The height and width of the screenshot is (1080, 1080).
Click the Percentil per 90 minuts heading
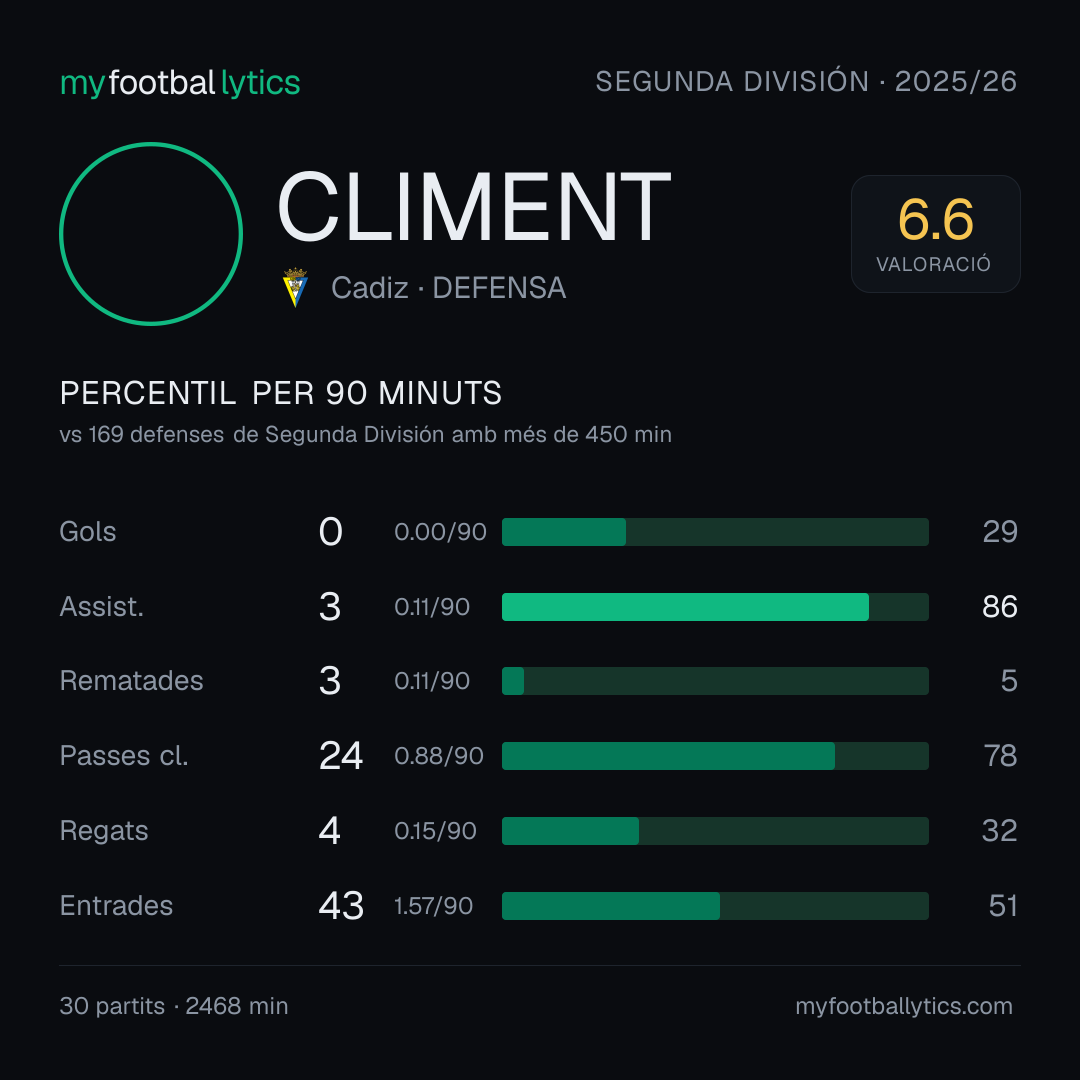tap(281, 393)
